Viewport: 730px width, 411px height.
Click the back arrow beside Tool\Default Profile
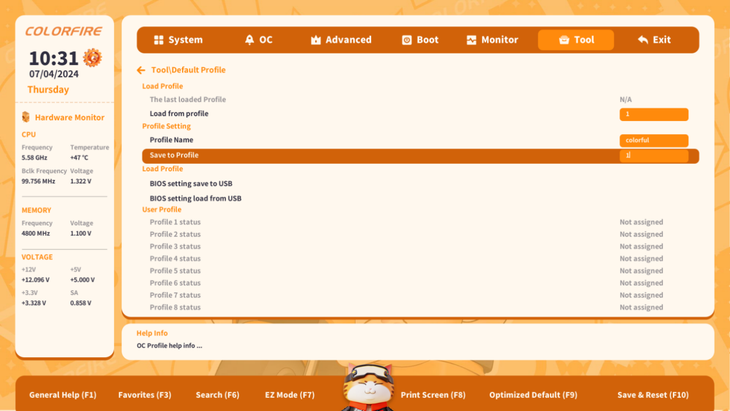point(141,70)
